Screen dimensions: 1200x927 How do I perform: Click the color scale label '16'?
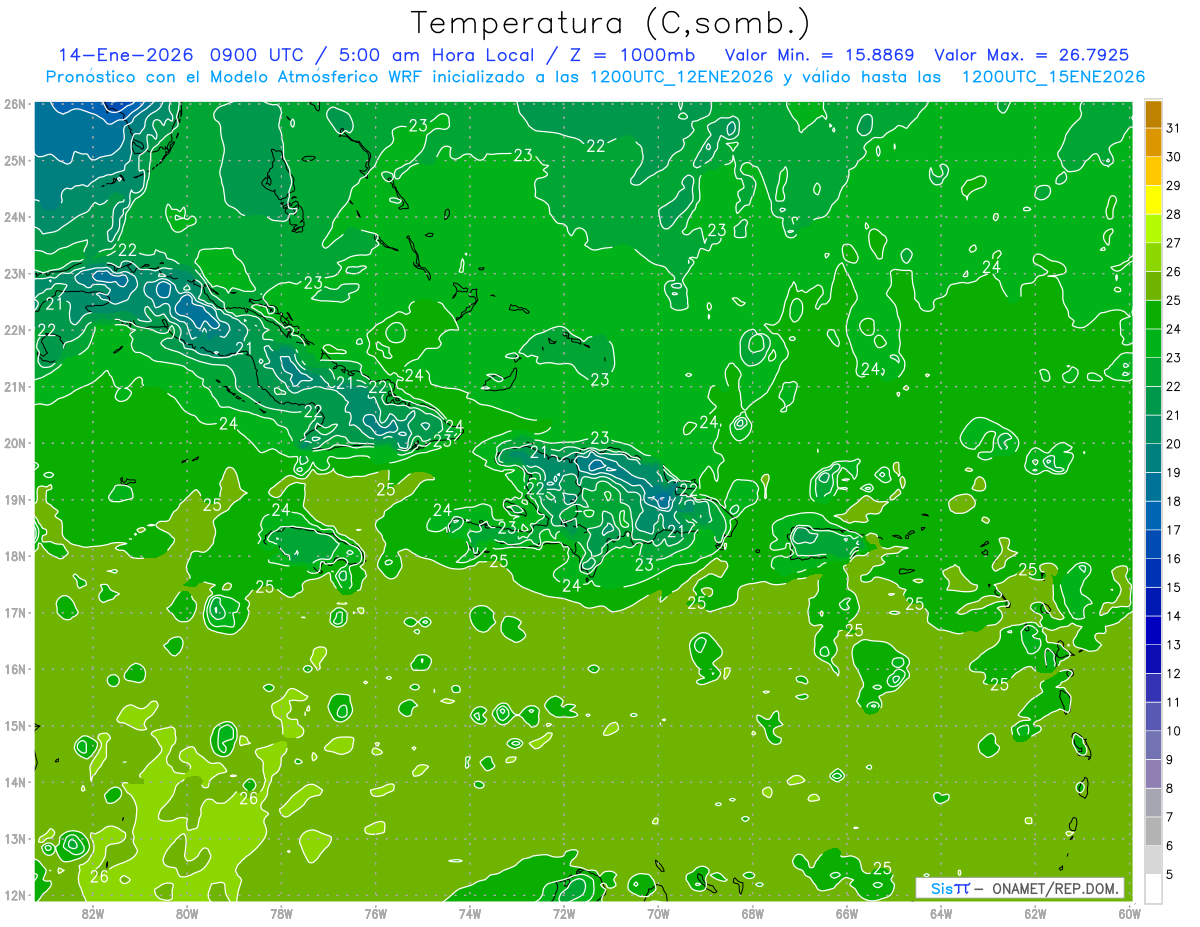tap(1174, 558)
